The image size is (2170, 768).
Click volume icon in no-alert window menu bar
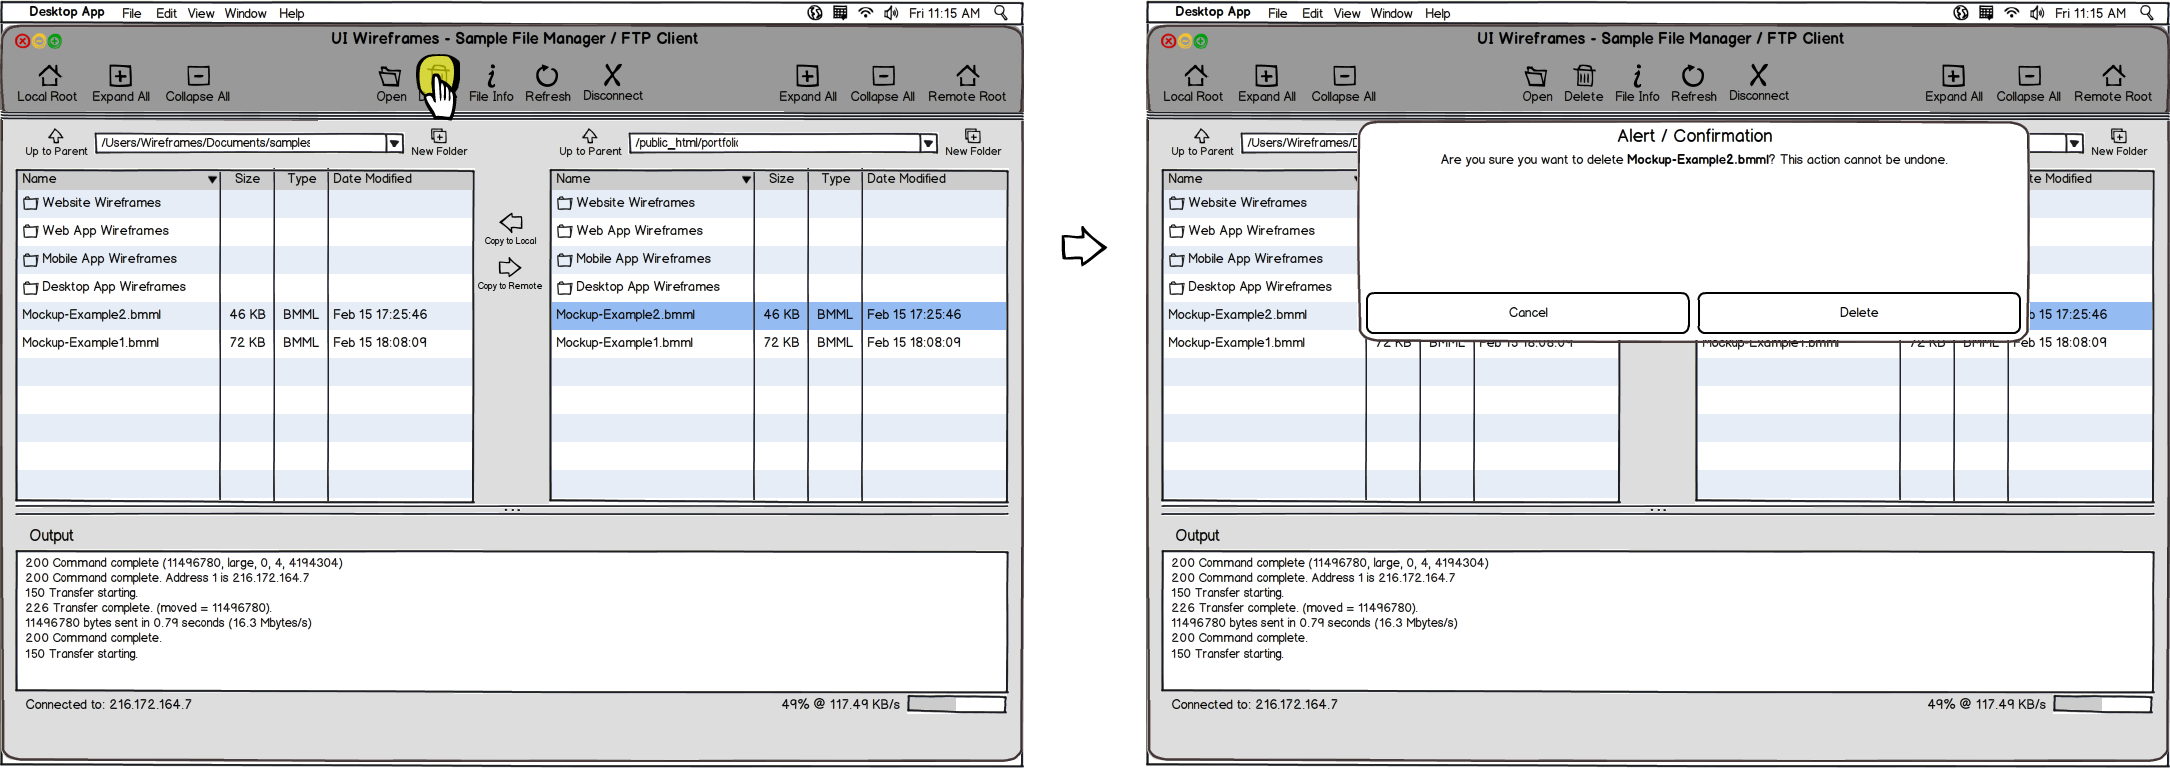click(x=891, y=13)
